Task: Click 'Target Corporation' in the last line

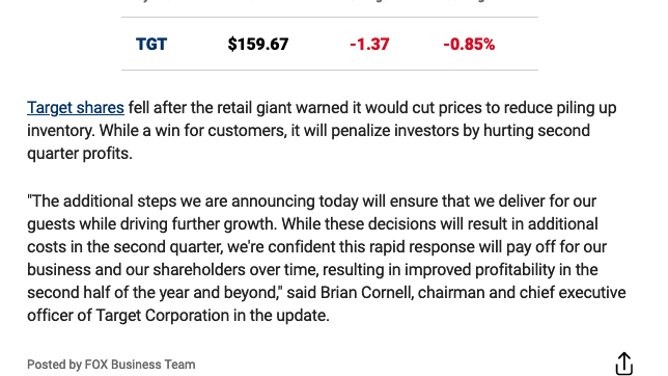Action: (x=162, y=316)
